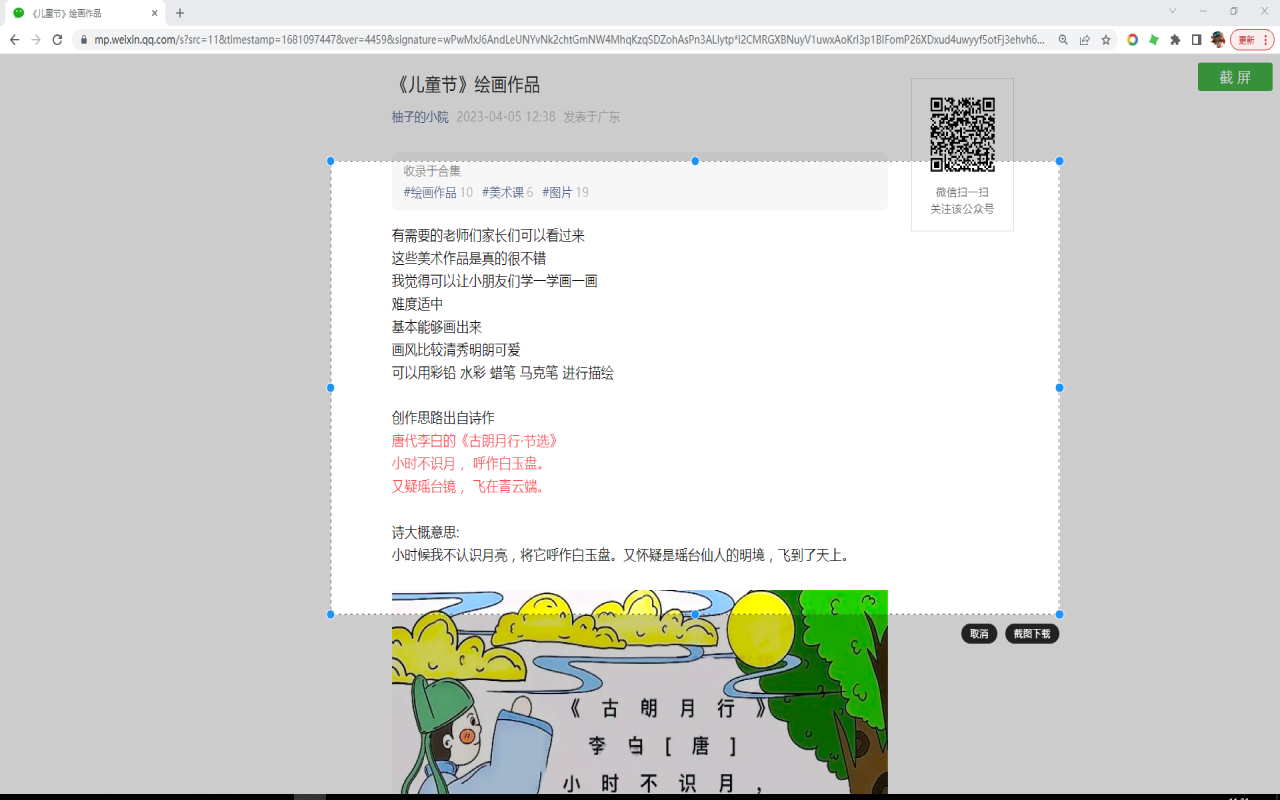Open the colorful ring extension

pos(1133,40)
